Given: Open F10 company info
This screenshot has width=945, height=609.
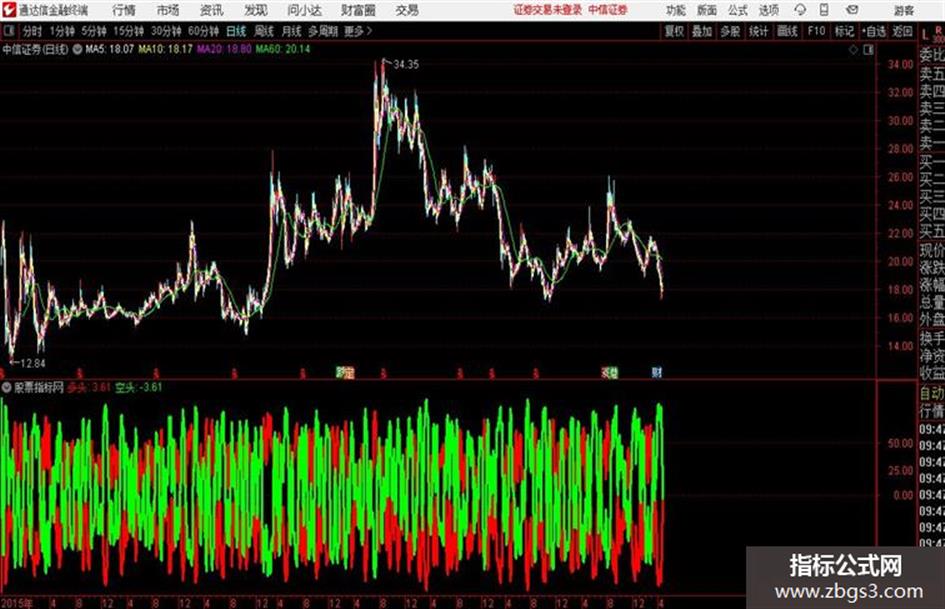Looking at the screenshot, I should (816, 31).
